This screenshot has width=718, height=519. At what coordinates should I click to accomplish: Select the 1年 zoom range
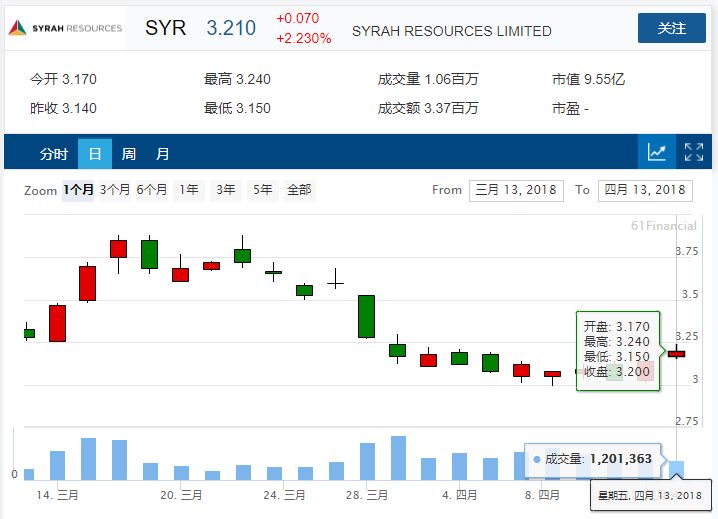pyautogui.click(x=189, y=190)
